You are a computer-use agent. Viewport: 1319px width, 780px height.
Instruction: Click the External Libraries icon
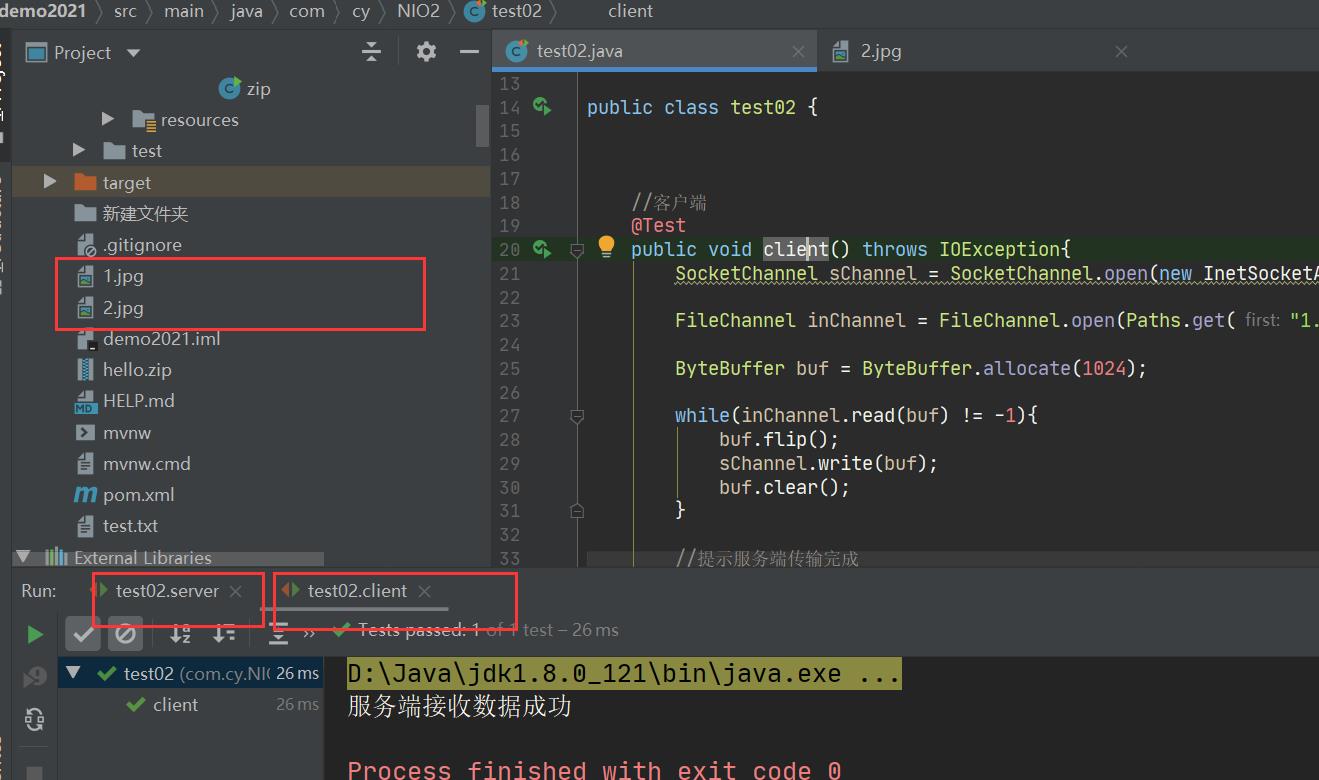[x=56, y=557]
